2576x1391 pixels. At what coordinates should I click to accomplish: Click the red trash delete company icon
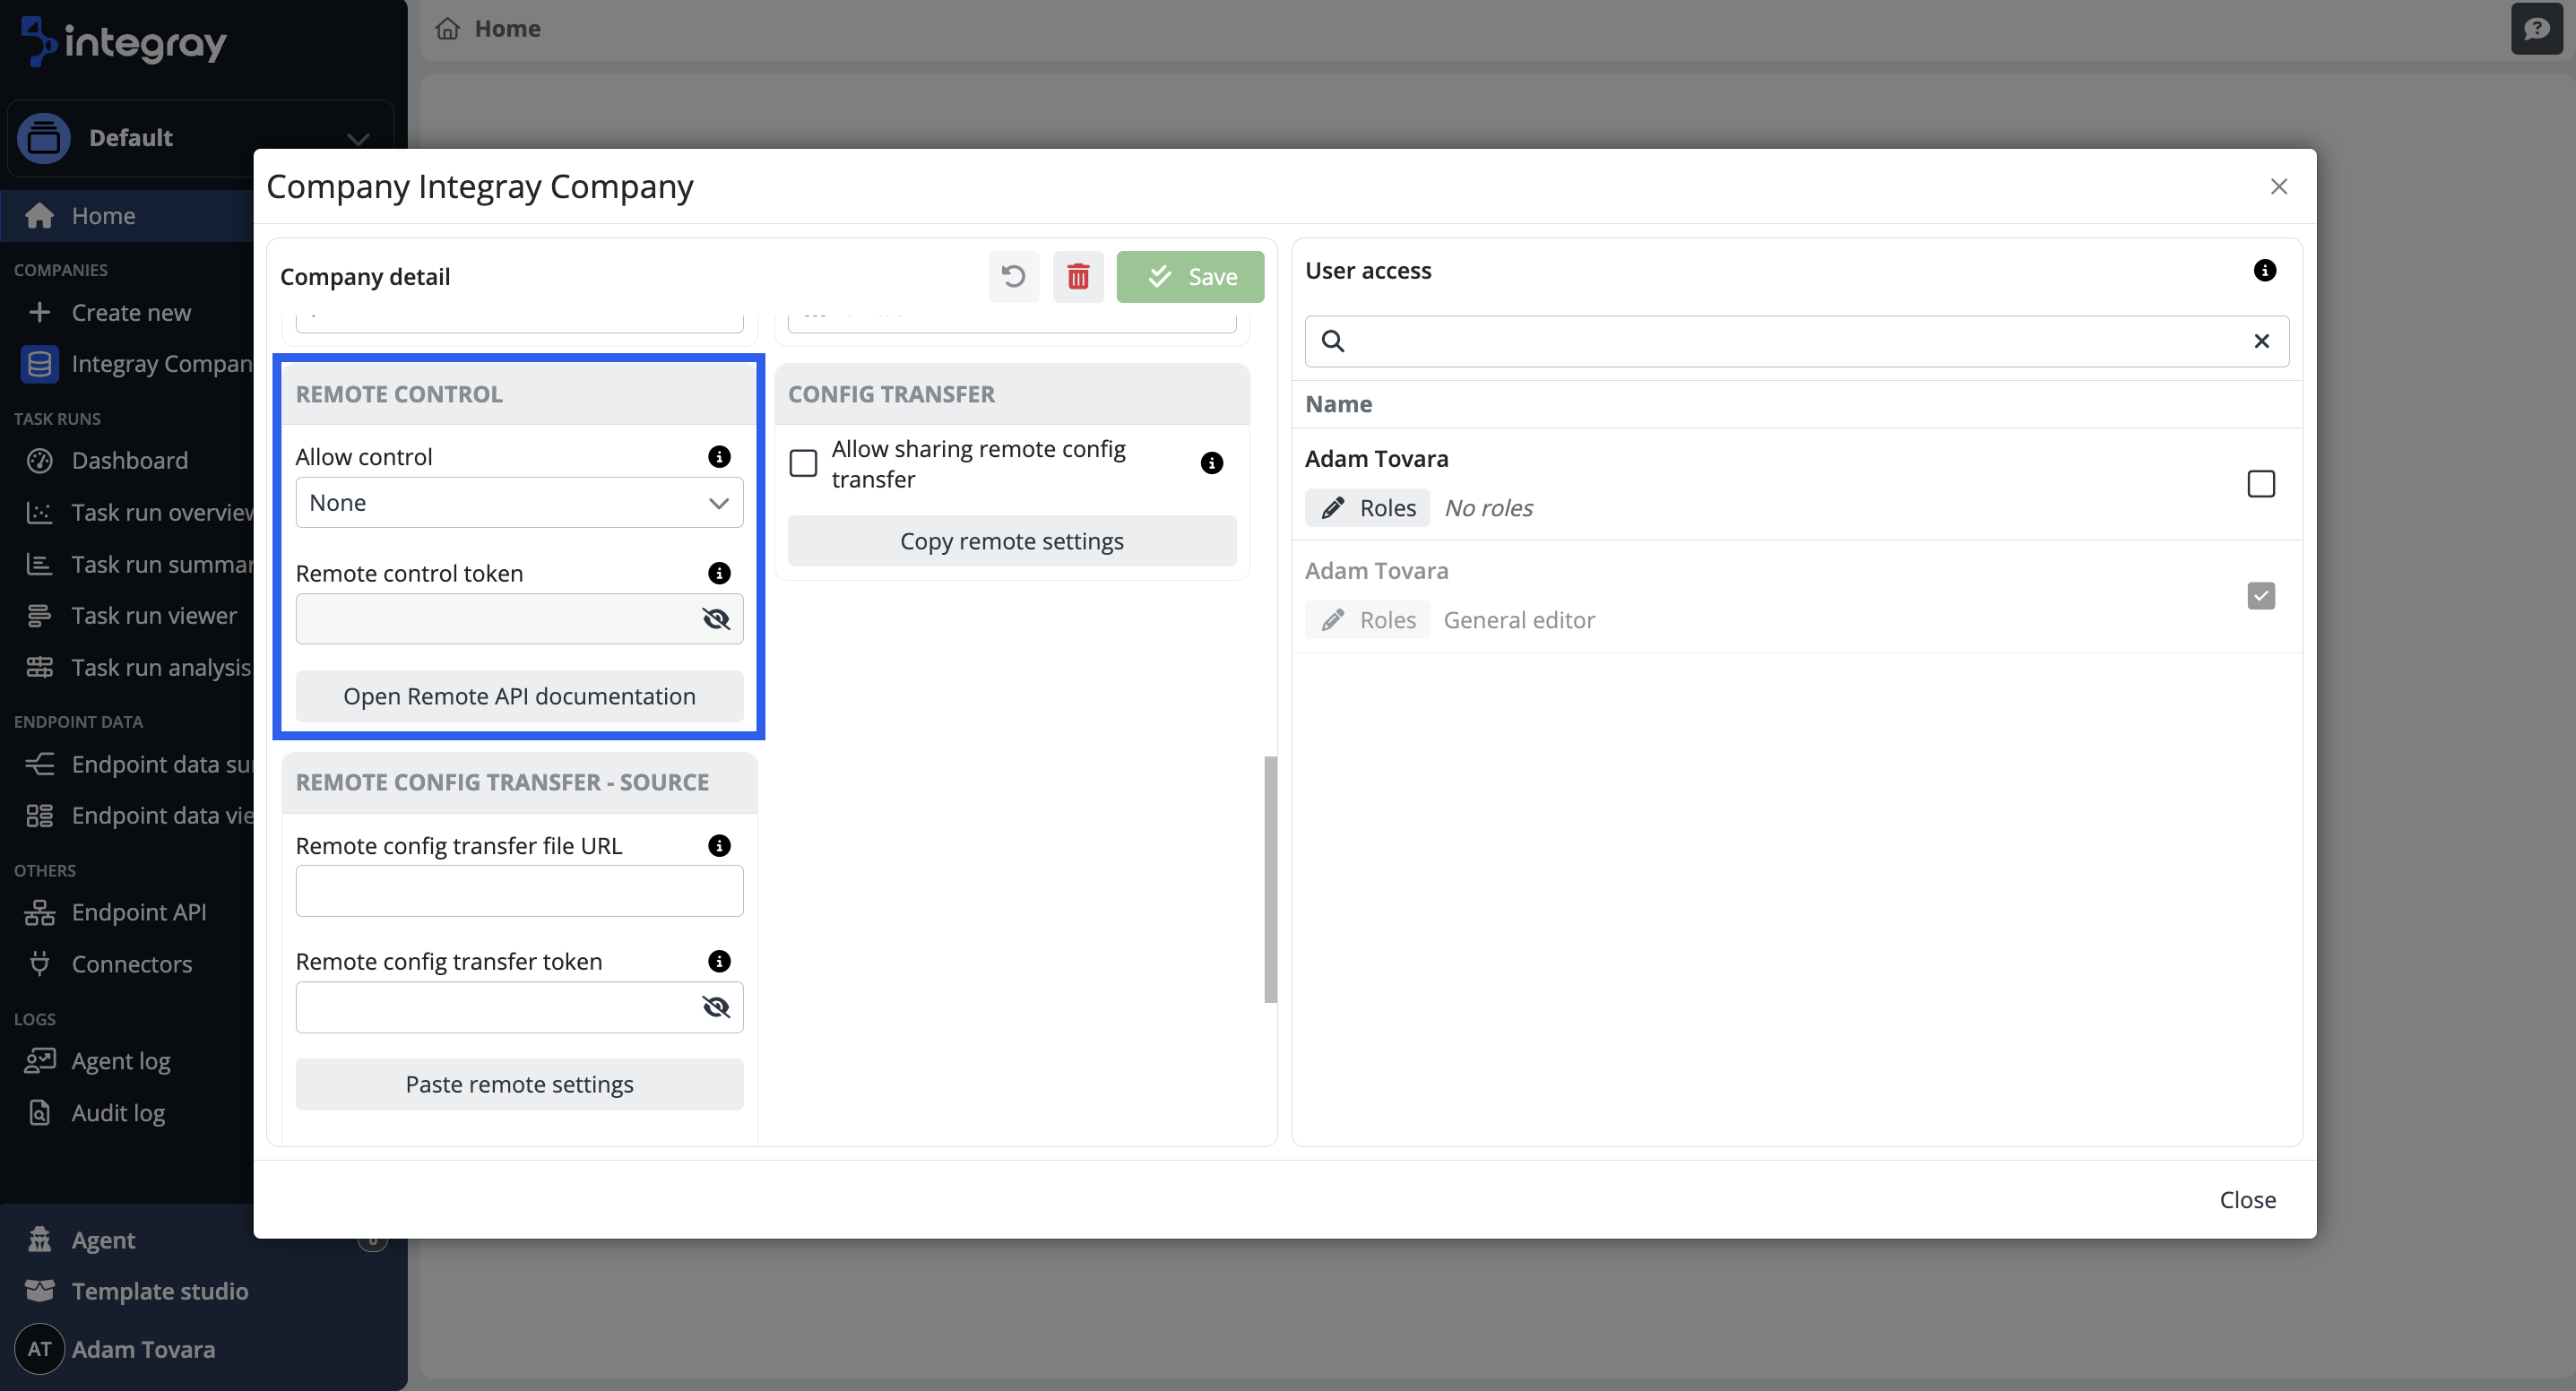(1077, 277)
